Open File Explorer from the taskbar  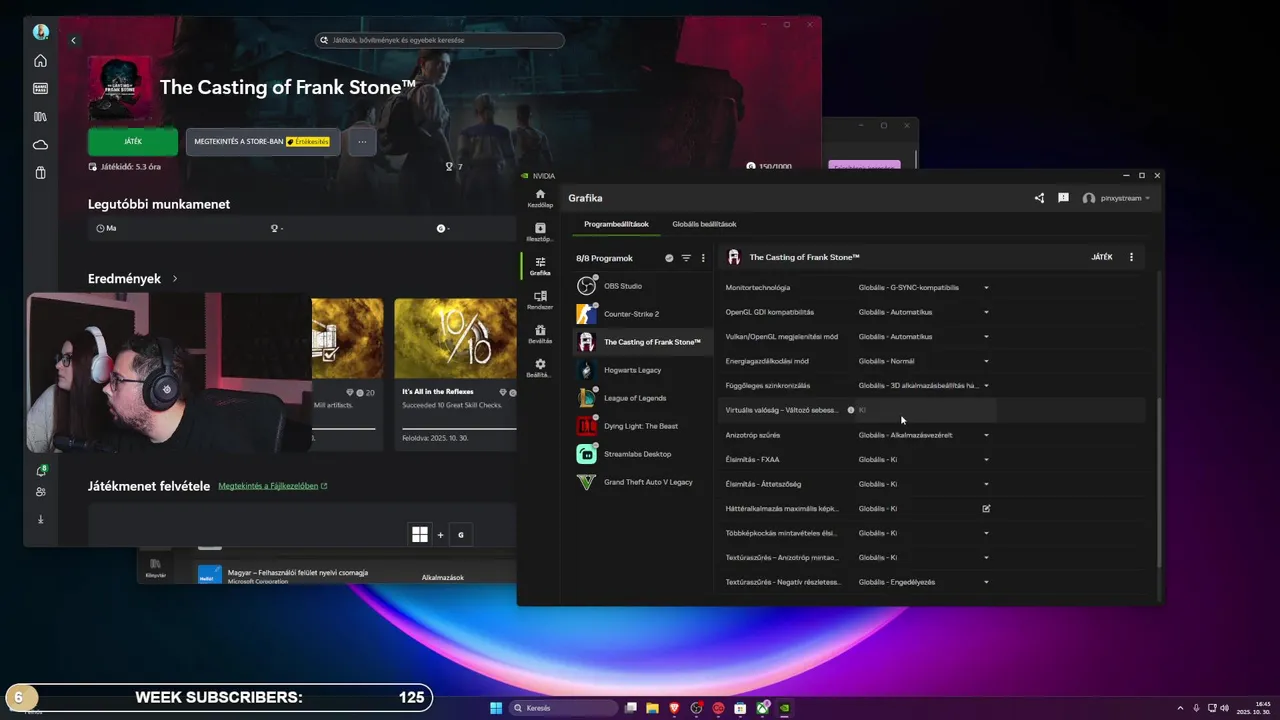pyautogui.click(x=653, y=708)
